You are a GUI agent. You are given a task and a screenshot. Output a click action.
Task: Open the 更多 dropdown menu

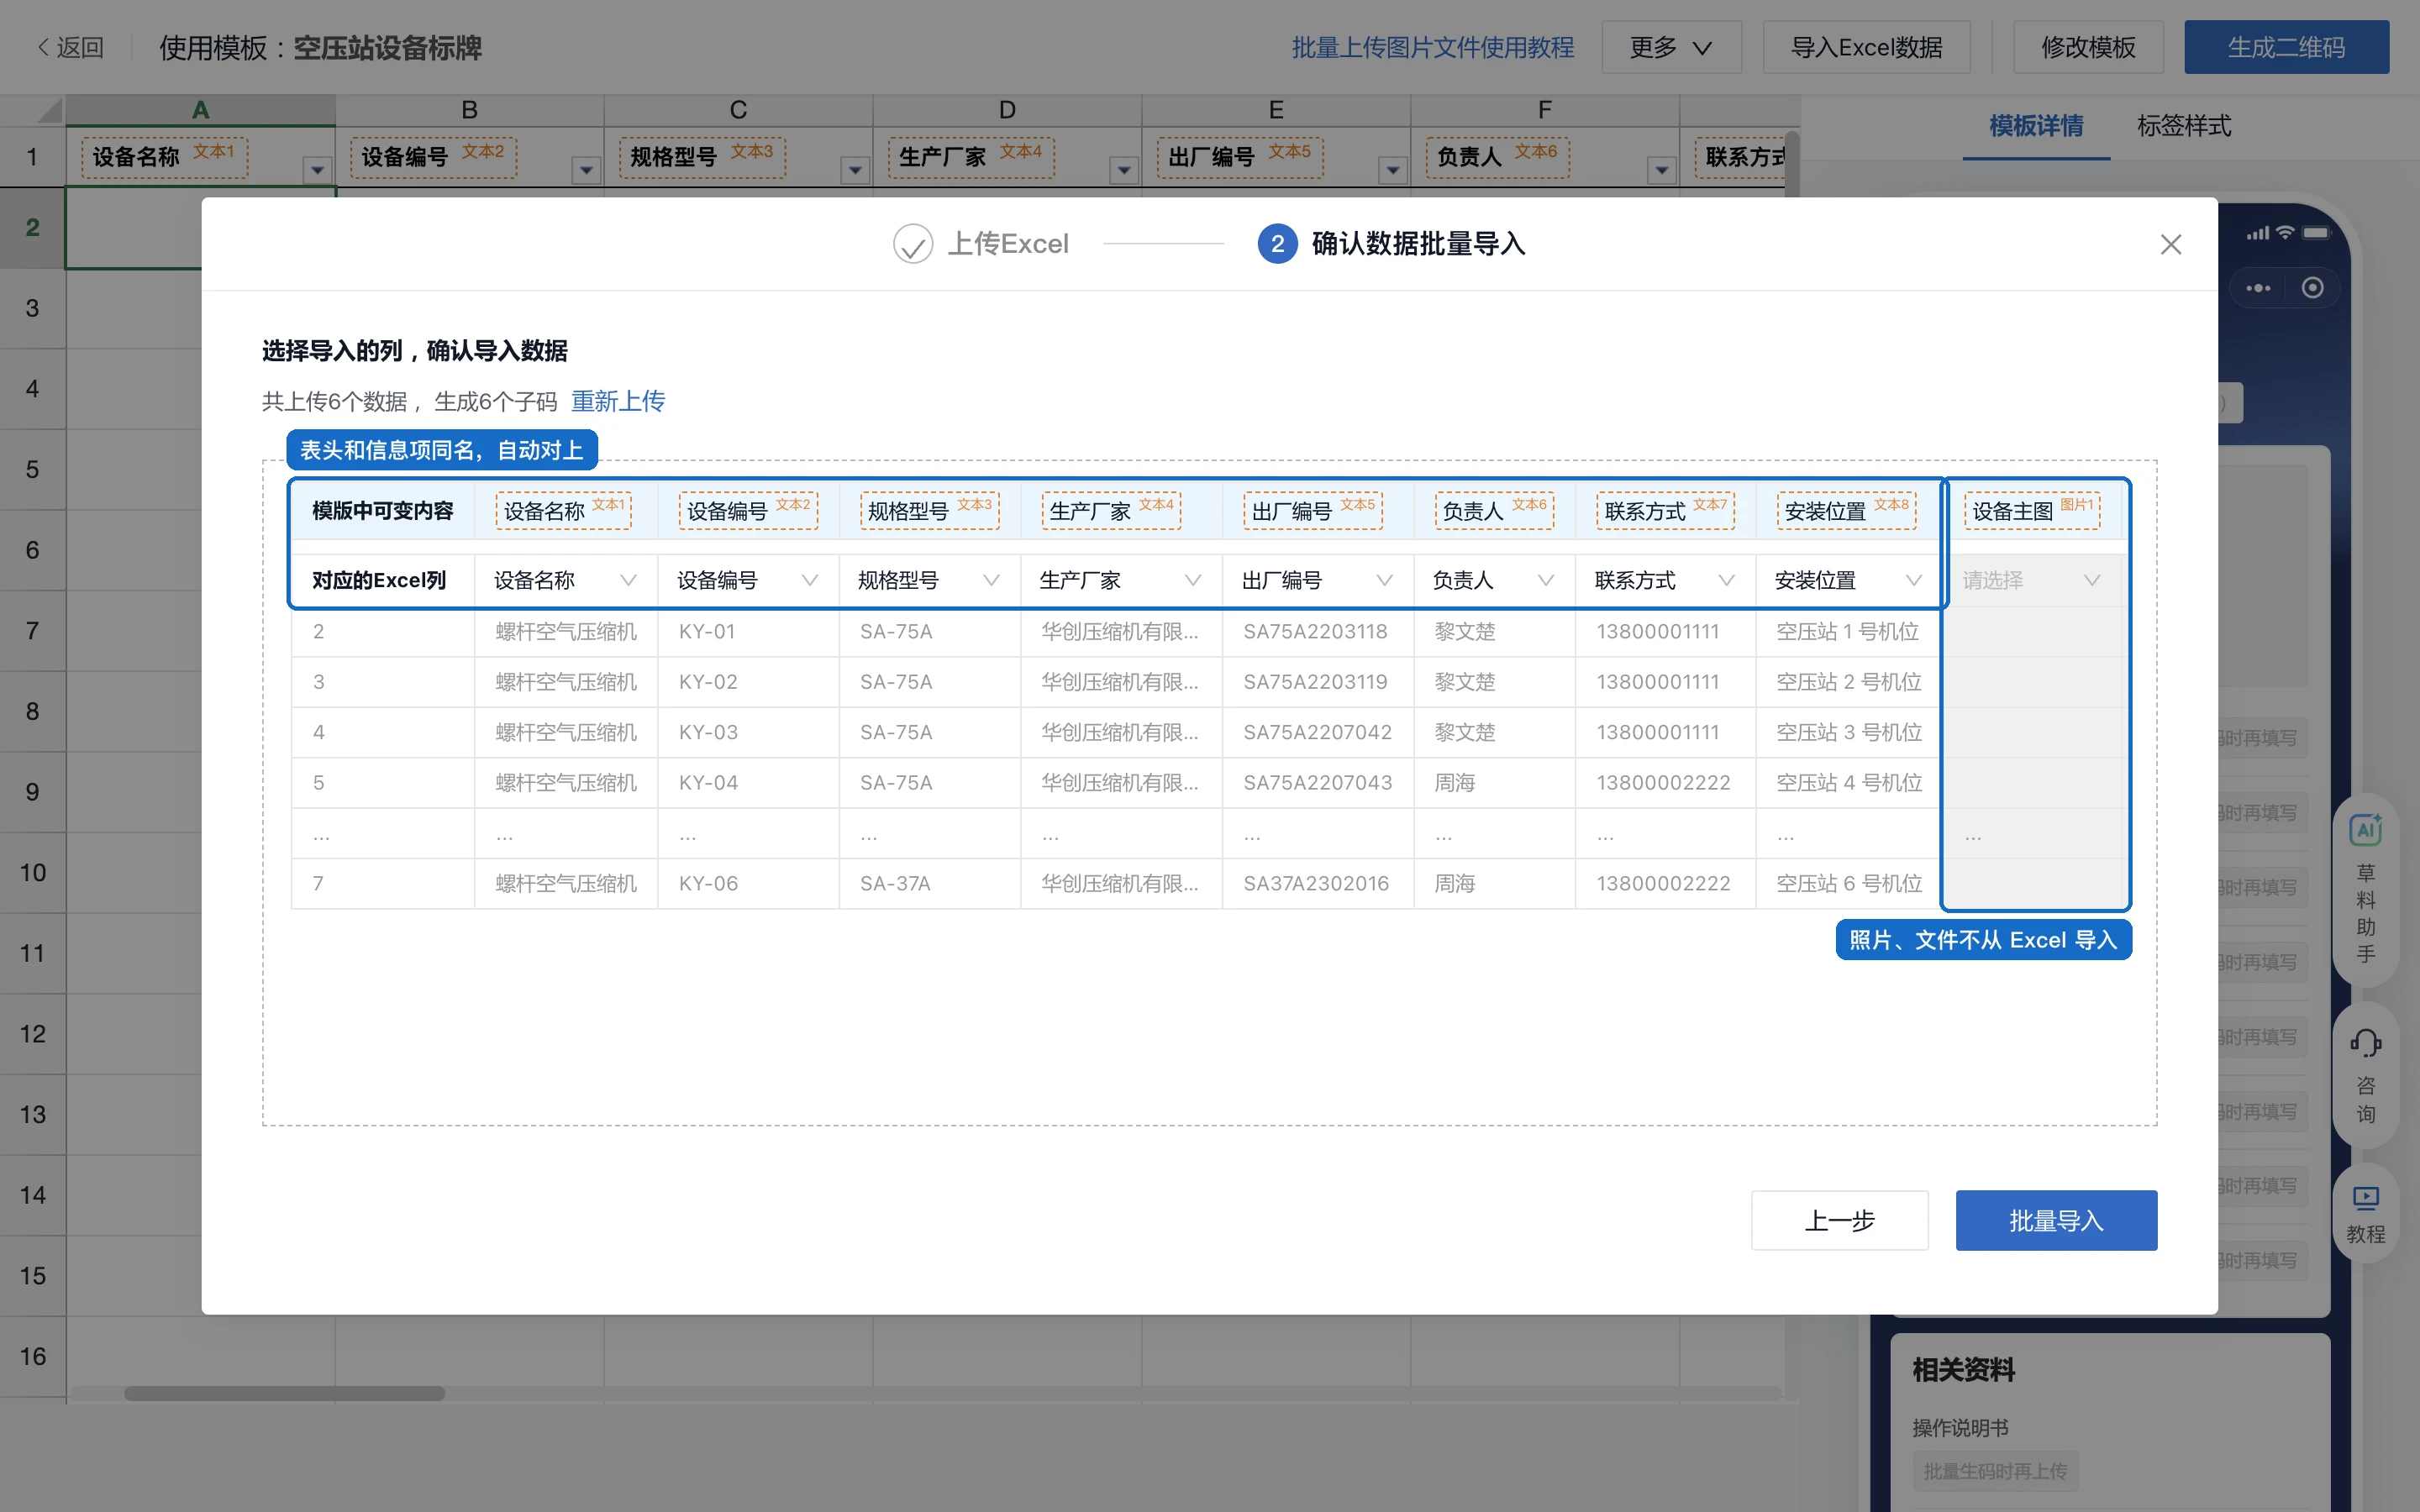click(1671, 47)
